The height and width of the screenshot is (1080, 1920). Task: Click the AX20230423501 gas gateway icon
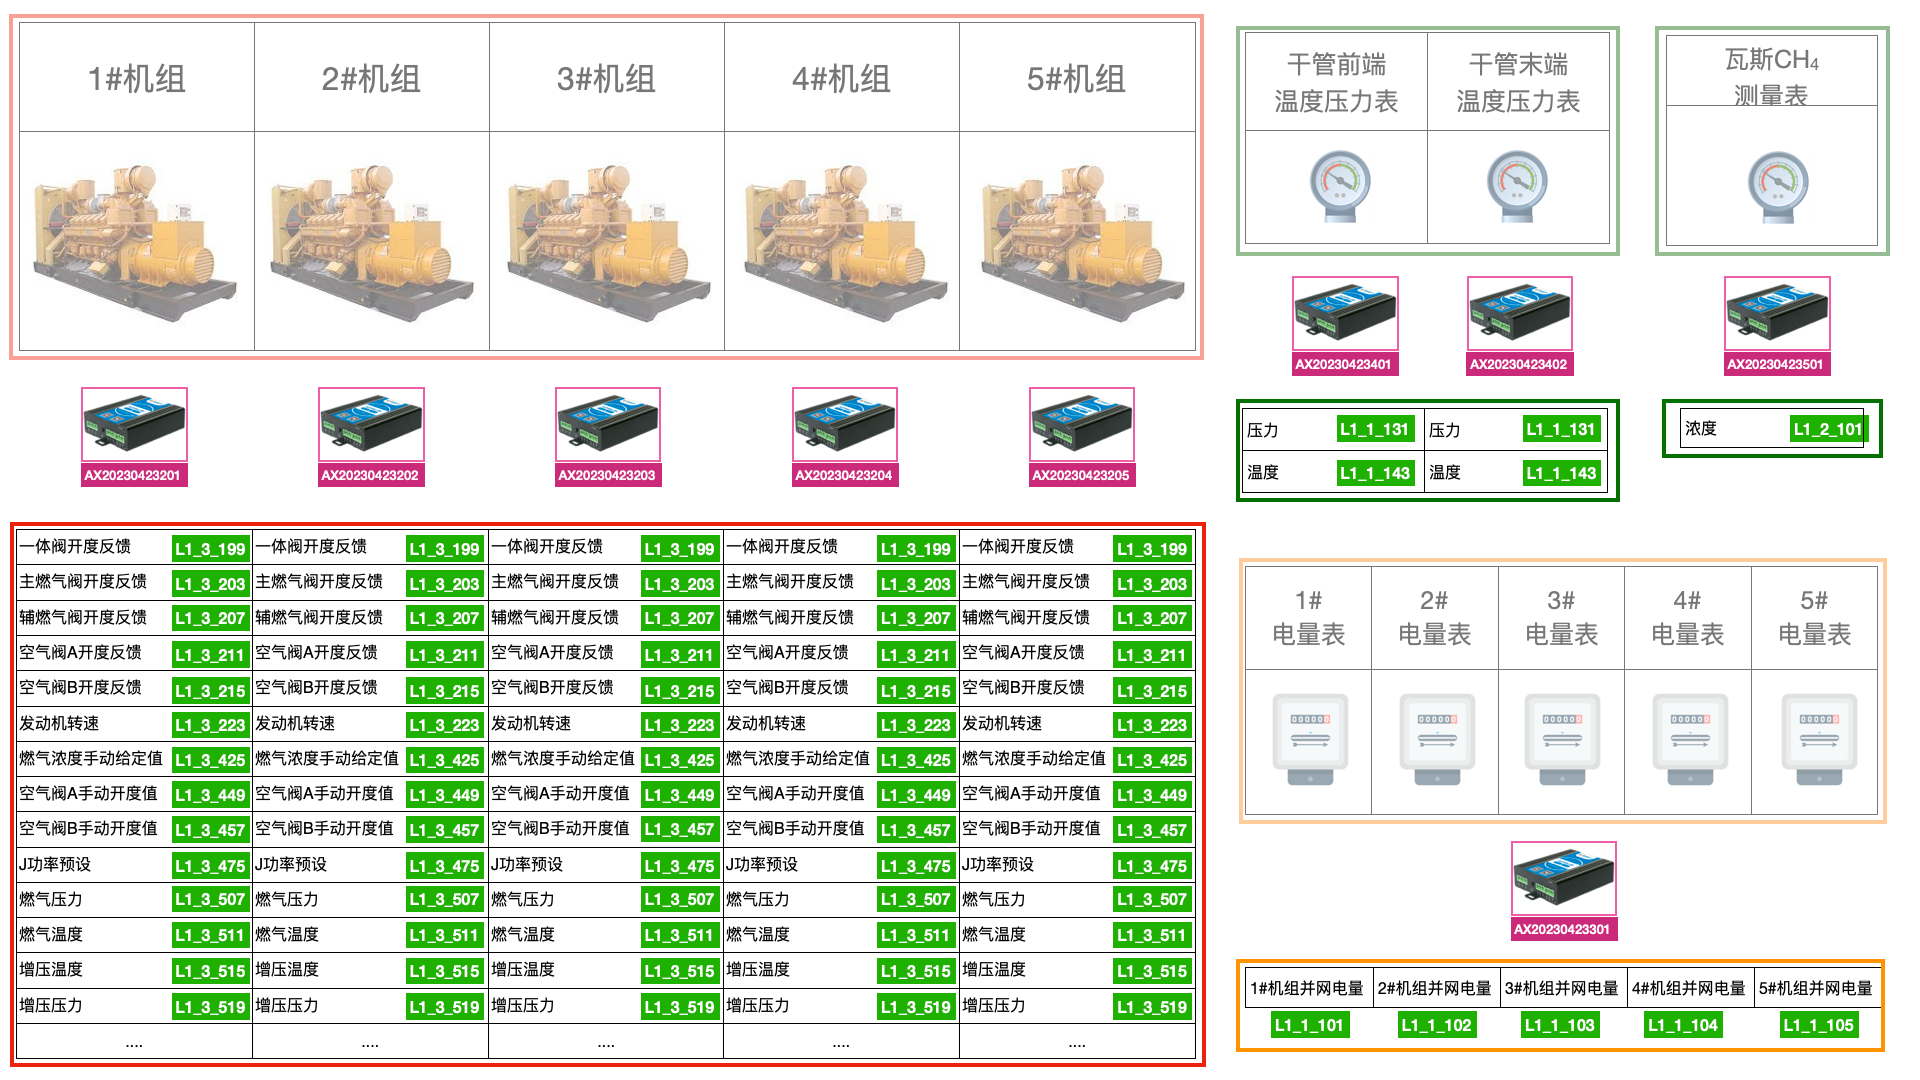(x=1777, y=315)
